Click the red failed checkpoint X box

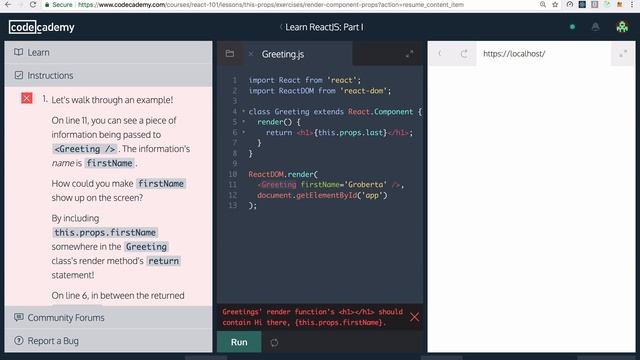tap(27, 98)
